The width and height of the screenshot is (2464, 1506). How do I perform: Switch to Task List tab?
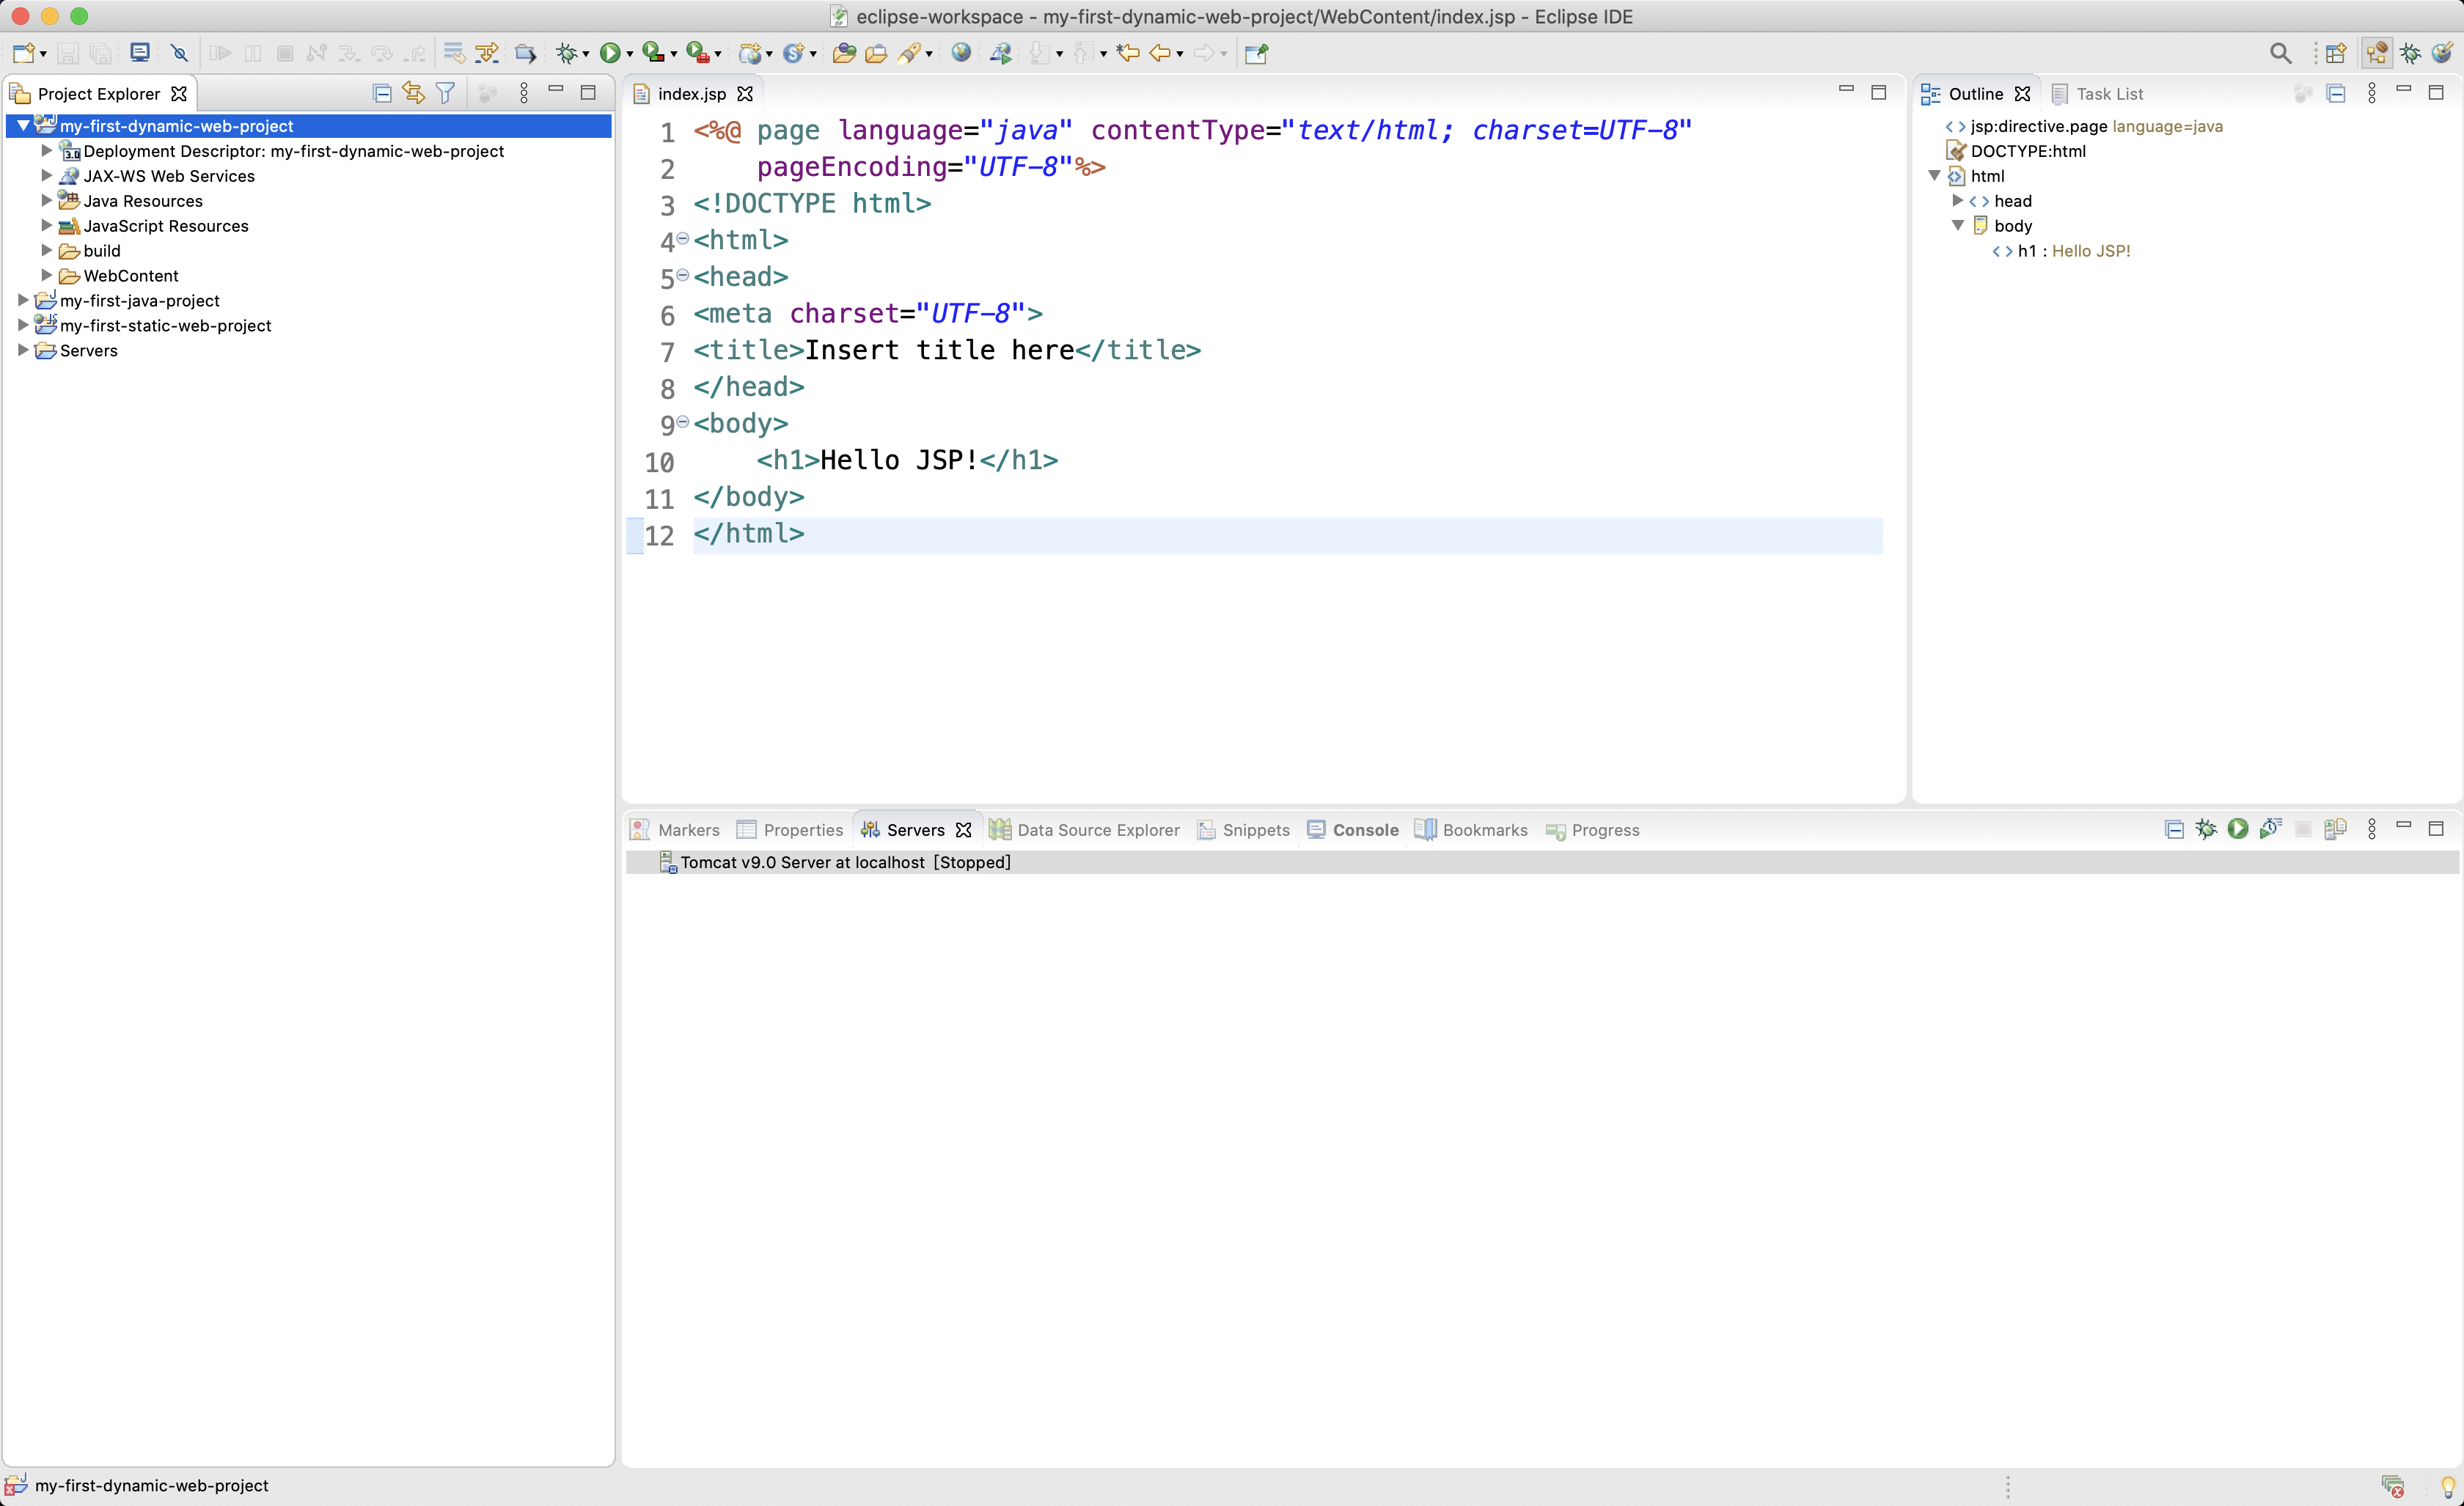point(2098,93)
